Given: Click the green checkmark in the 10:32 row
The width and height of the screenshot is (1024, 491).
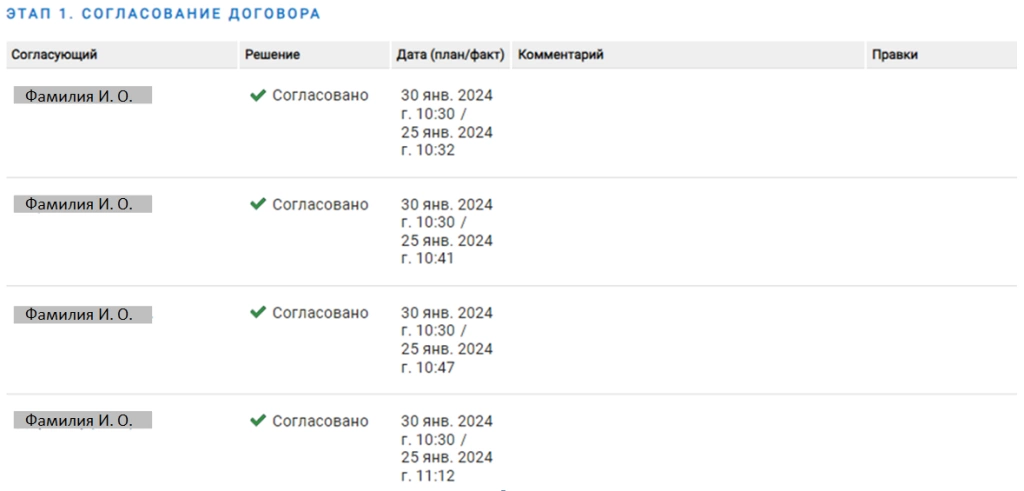Looking at the screenshot, I should coord(257,95).
